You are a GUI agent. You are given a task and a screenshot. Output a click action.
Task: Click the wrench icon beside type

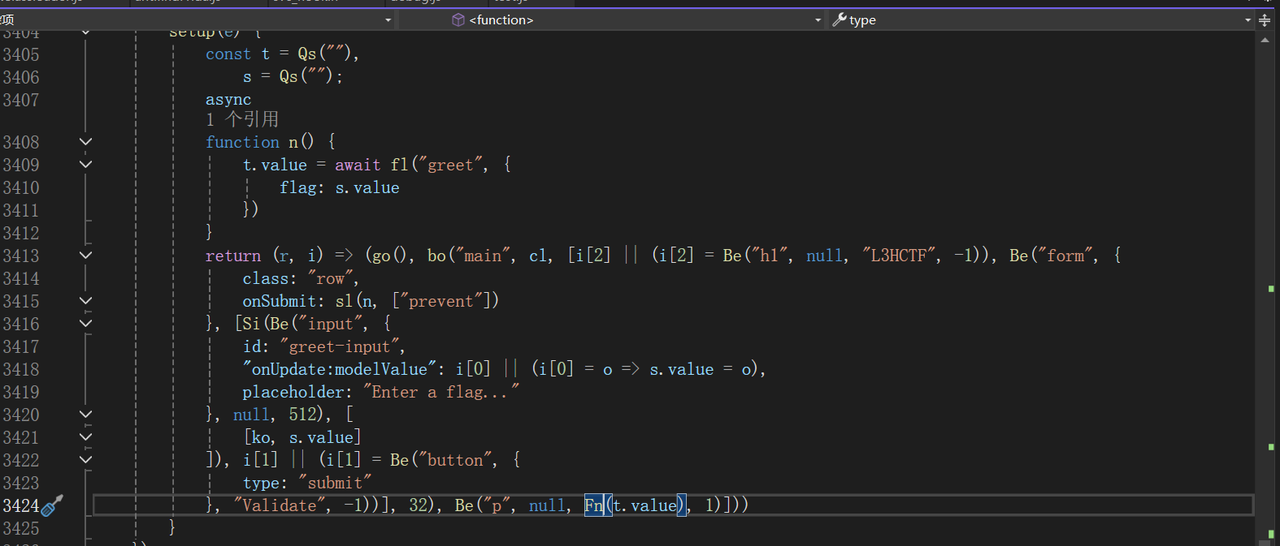(x=839, y=20)
